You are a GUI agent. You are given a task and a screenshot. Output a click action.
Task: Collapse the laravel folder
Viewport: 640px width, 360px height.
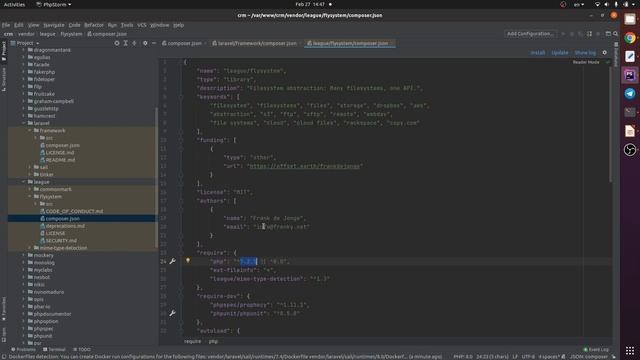24,123
